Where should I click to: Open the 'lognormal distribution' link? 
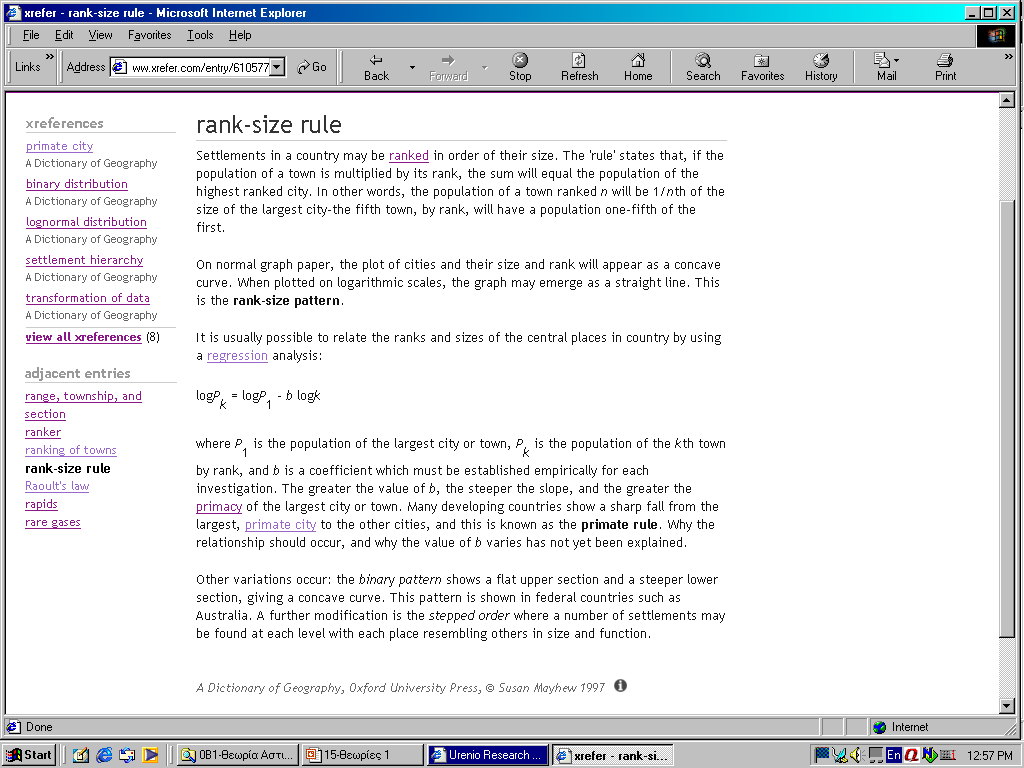coord(86,222)
